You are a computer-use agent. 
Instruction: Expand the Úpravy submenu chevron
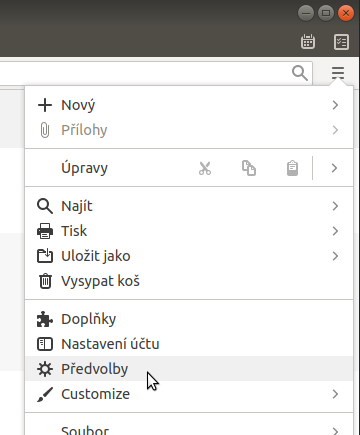334,168
